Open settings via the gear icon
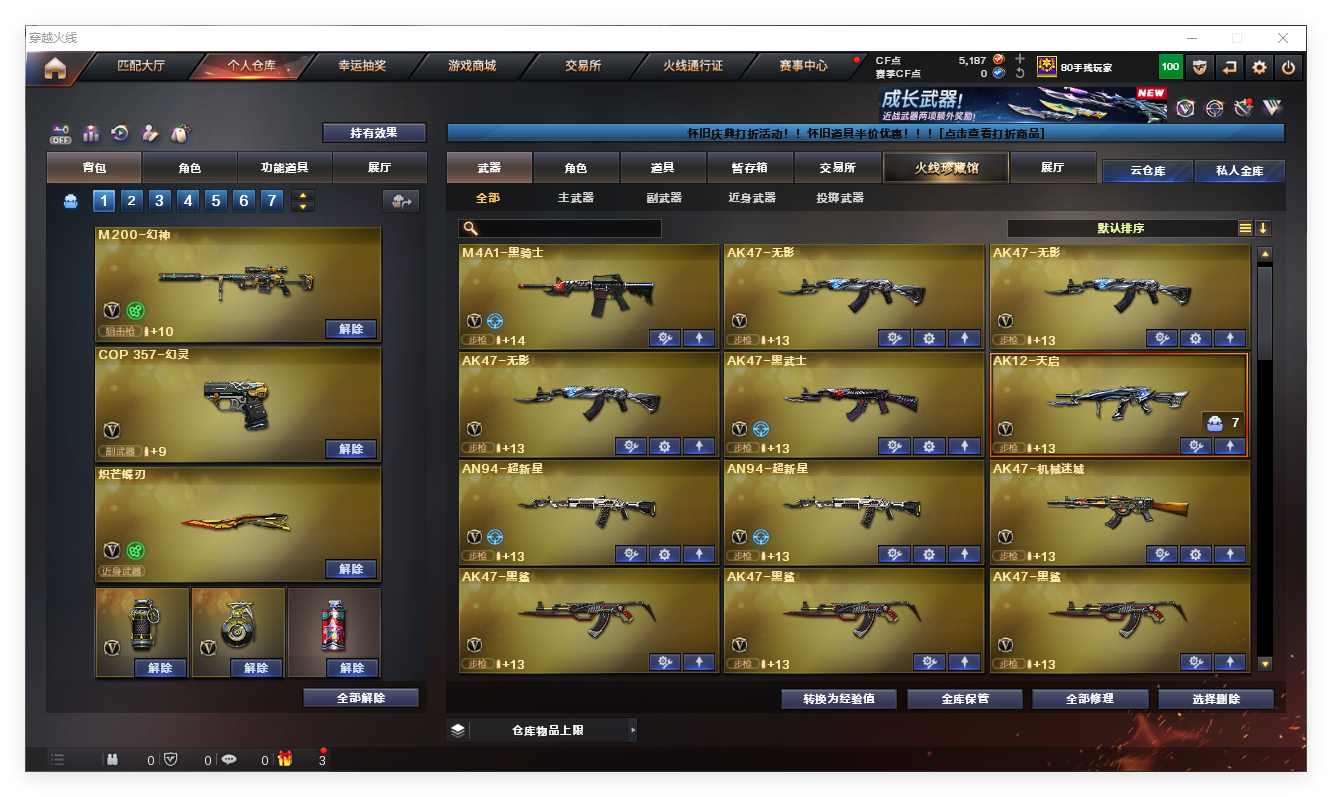Screen dimensions: 1332x797 coord(1259,67)
